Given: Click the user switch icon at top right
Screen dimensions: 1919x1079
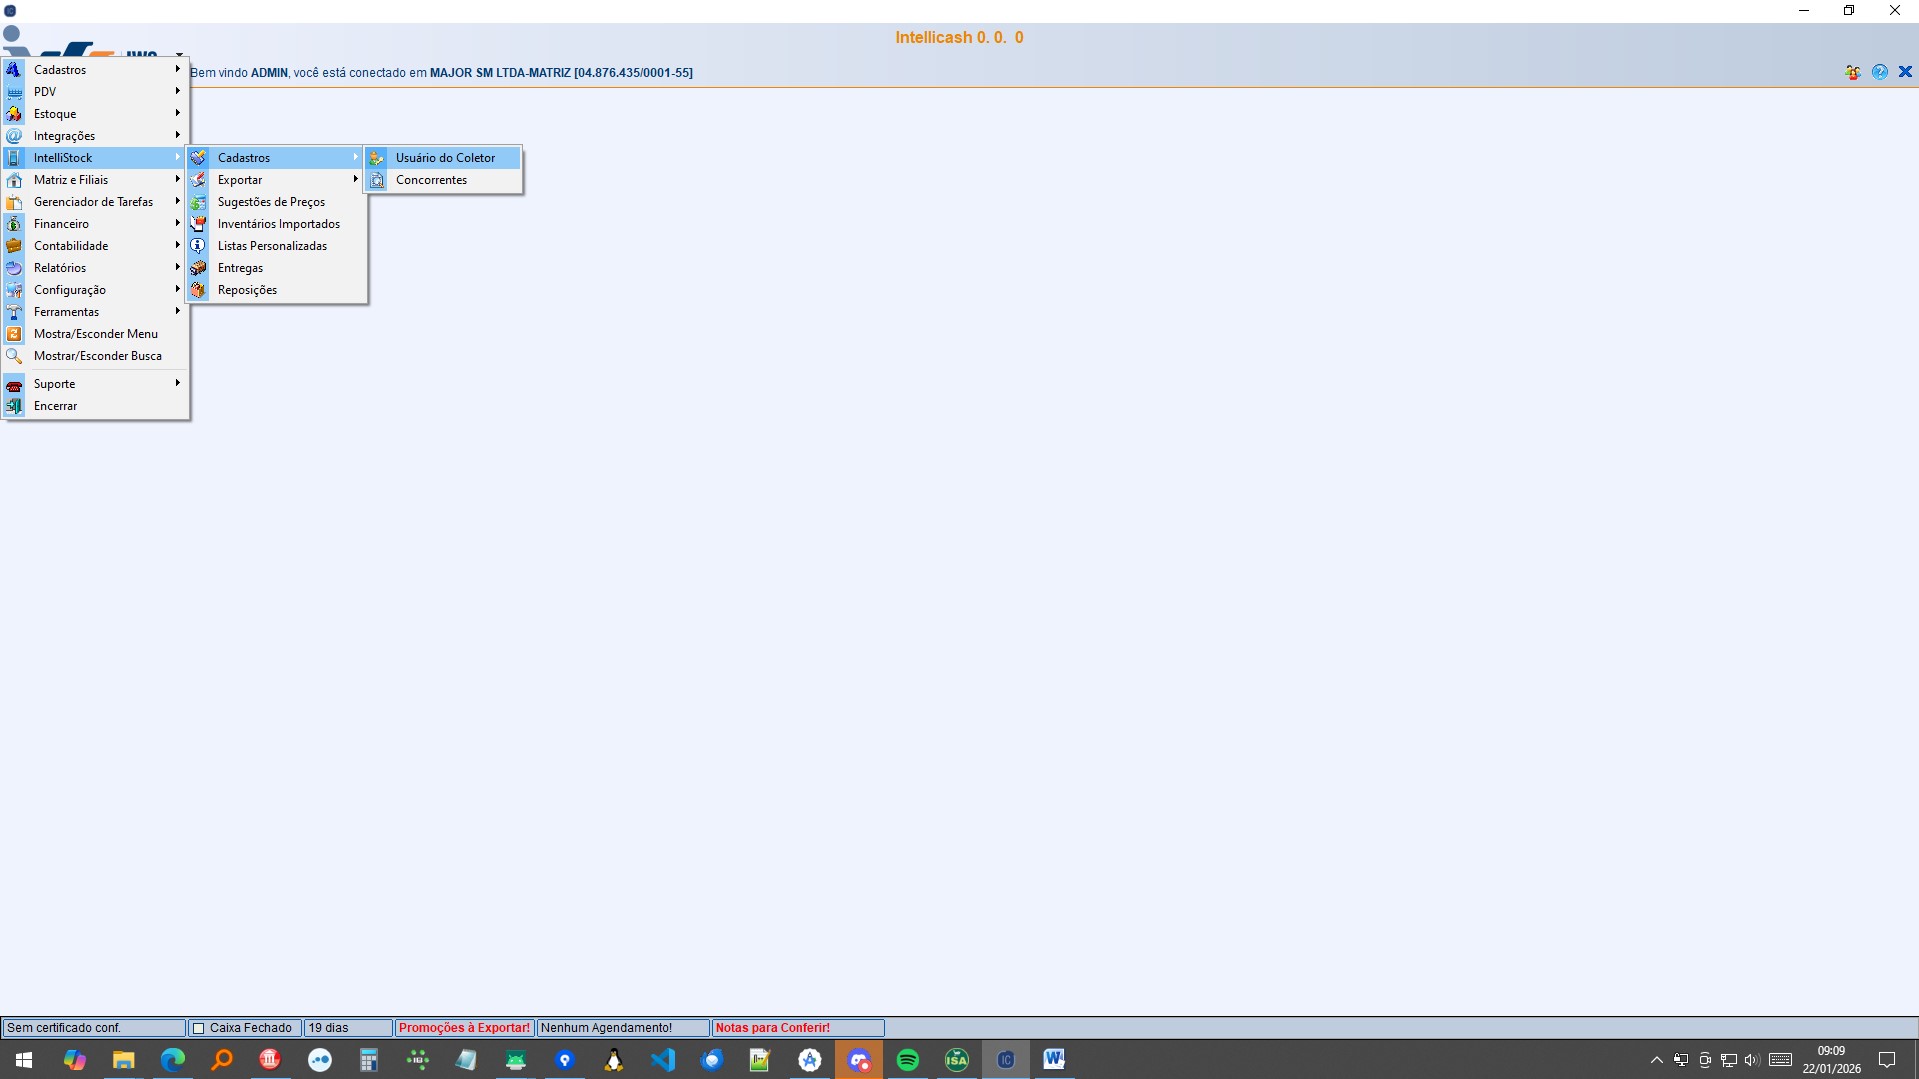Looking at the screenshot, I should [1852, 72].
